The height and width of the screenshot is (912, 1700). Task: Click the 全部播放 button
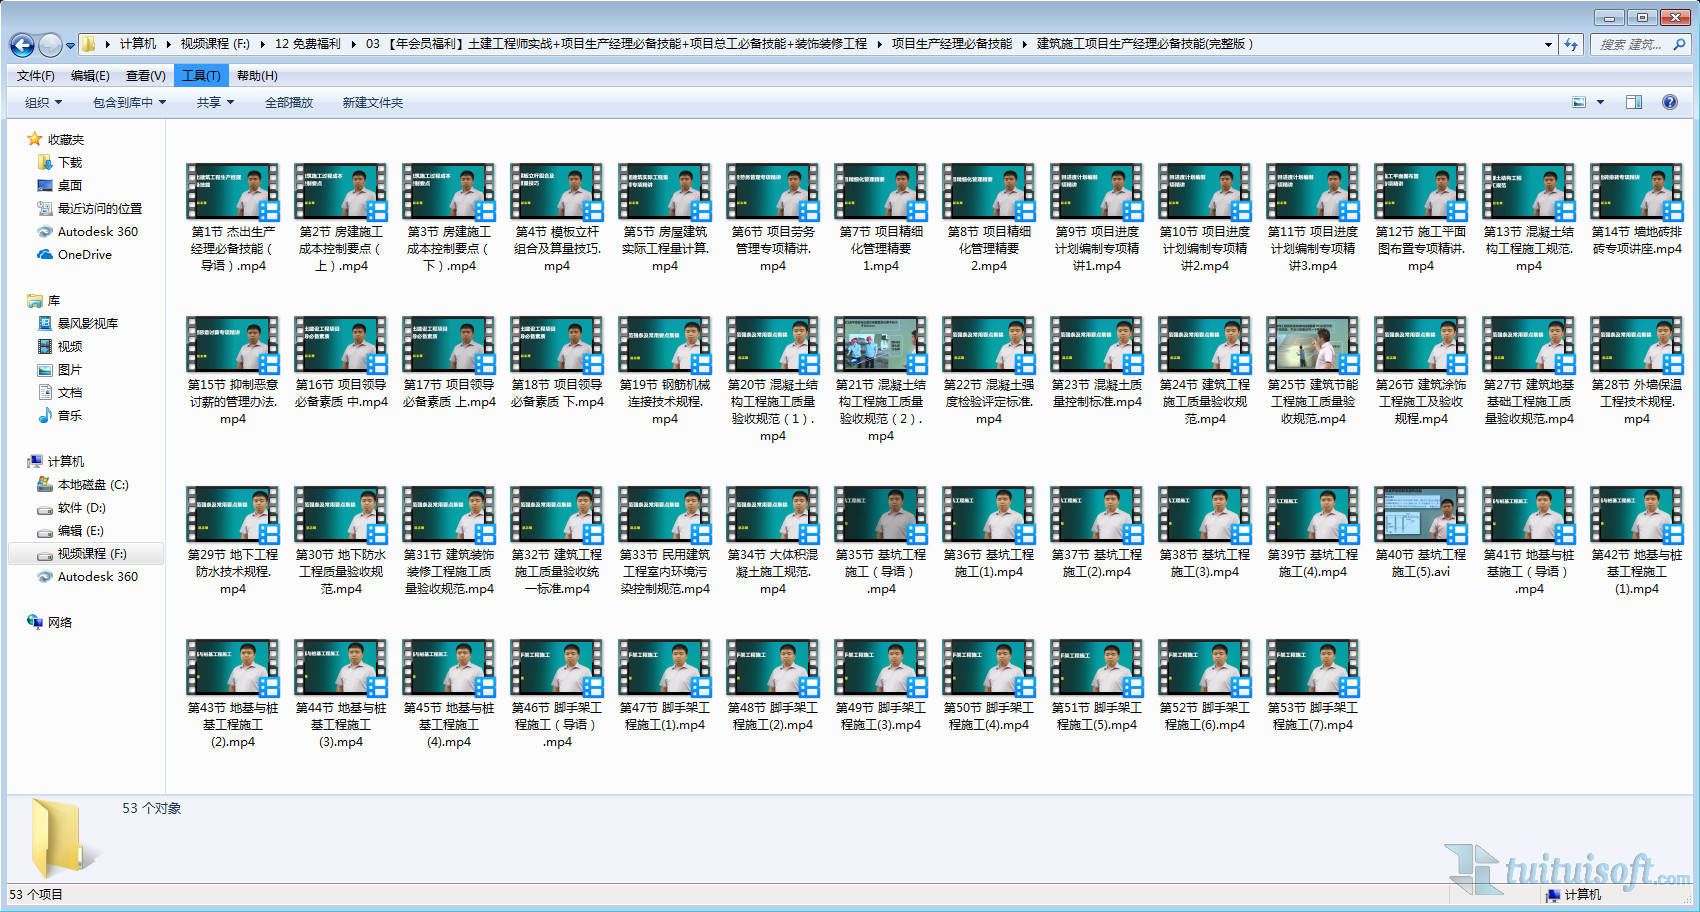click(x=288, y=103)
